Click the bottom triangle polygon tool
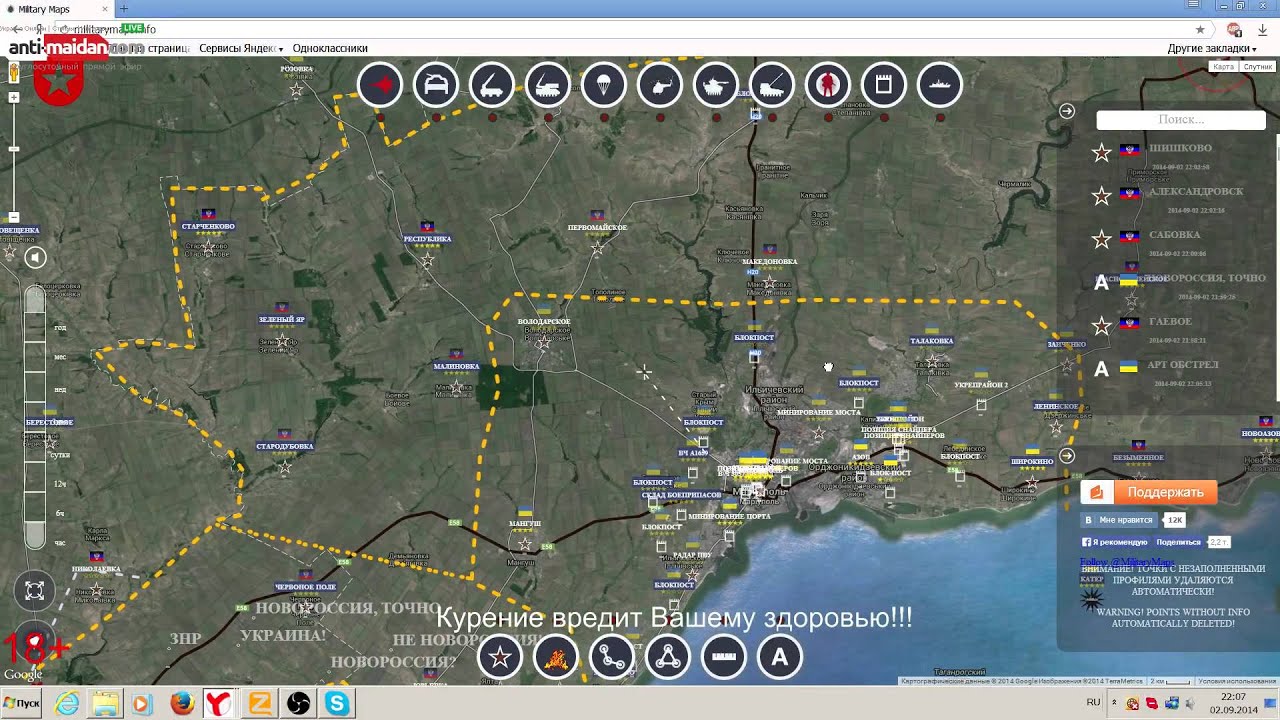Screen dimensions: 1280x720 668,657
